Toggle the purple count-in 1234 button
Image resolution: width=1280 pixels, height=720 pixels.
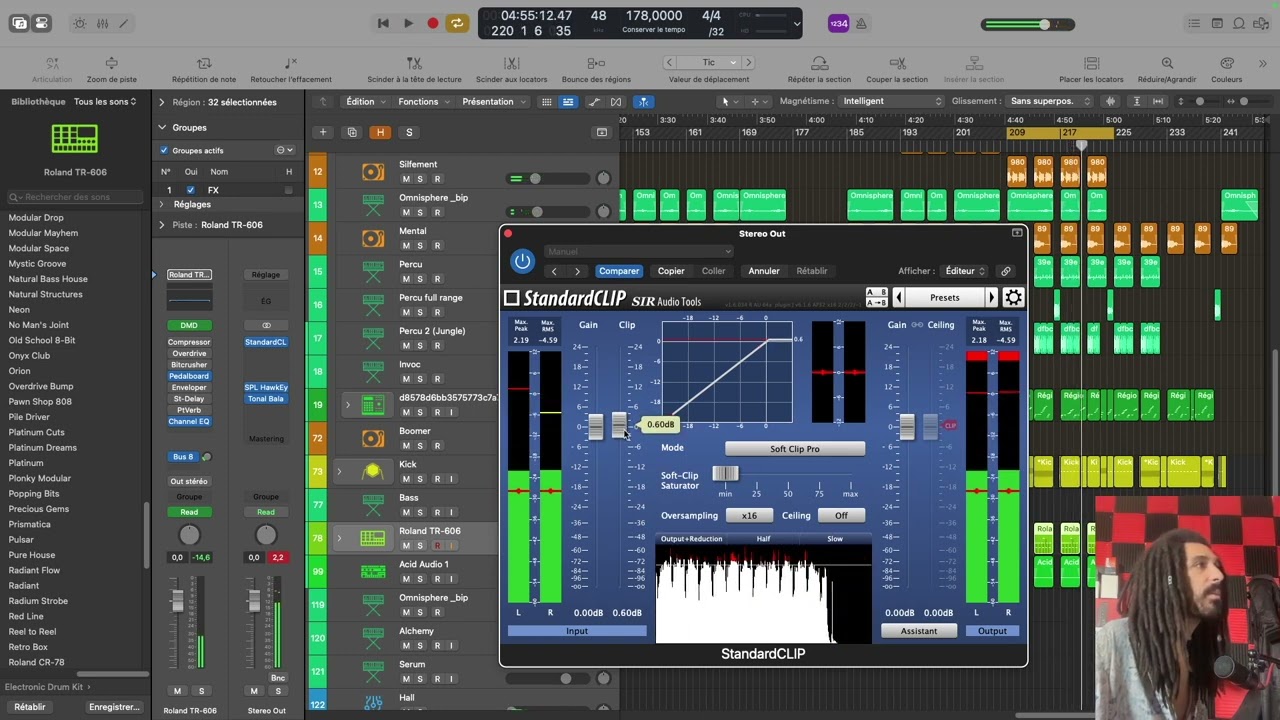point(838,23)
